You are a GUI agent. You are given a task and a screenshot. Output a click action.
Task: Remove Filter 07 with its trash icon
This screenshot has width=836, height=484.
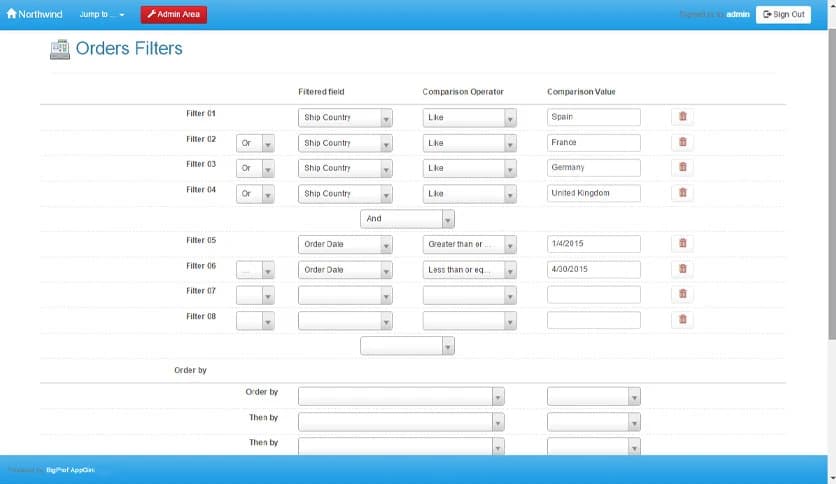click(682, 294)
